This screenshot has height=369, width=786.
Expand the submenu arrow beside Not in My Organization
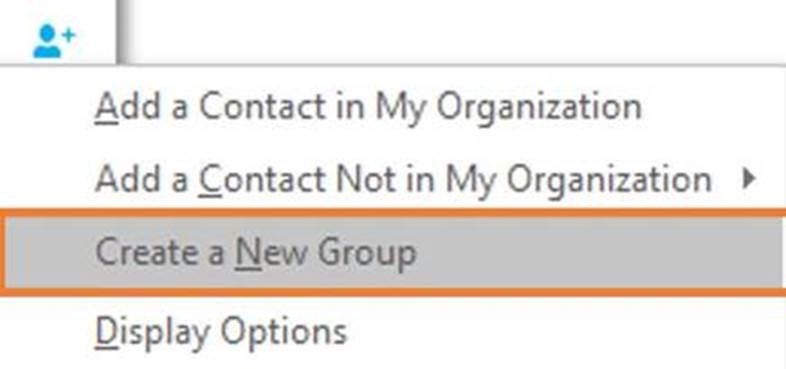click(x=749, y=179)
